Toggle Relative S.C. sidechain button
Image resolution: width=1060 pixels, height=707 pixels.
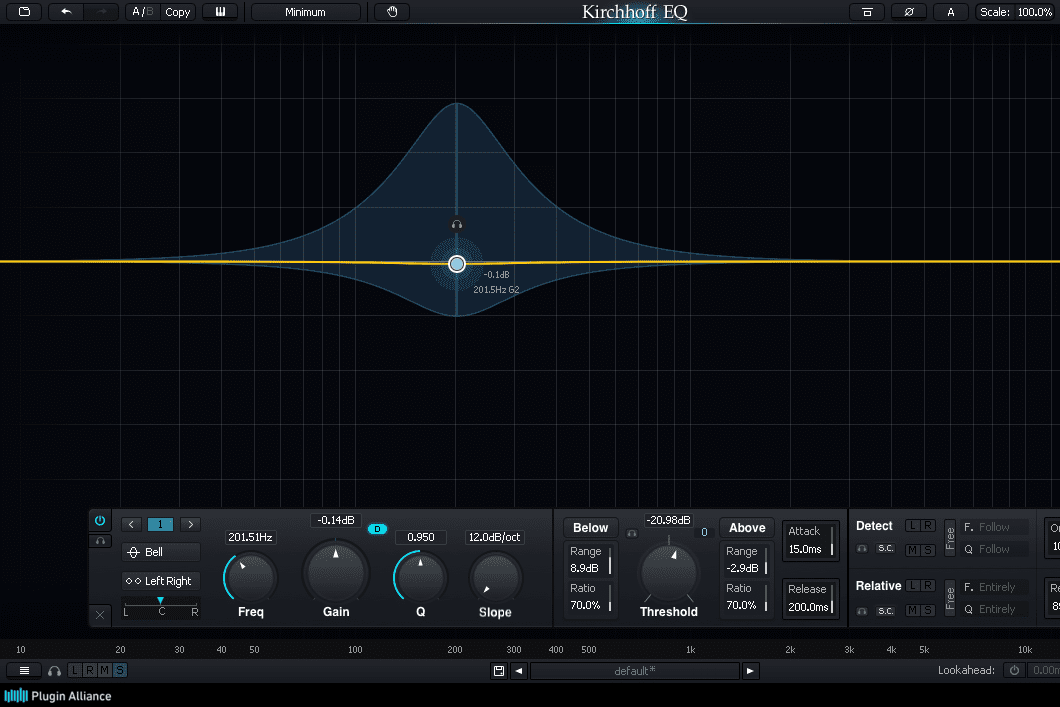click(886, 611)
